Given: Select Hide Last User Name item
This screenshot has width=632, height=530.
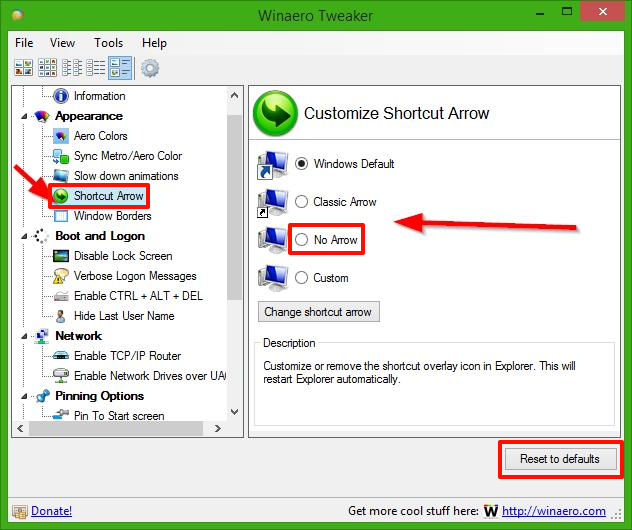Looking at the screenshot, I should [x=124, y=316].
